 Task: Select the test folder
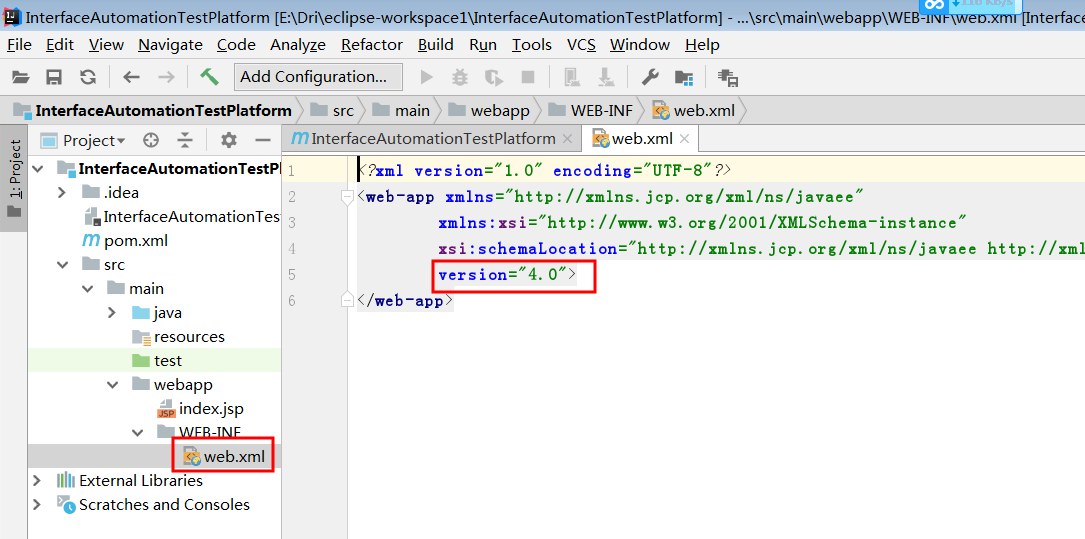pos(158,360)
